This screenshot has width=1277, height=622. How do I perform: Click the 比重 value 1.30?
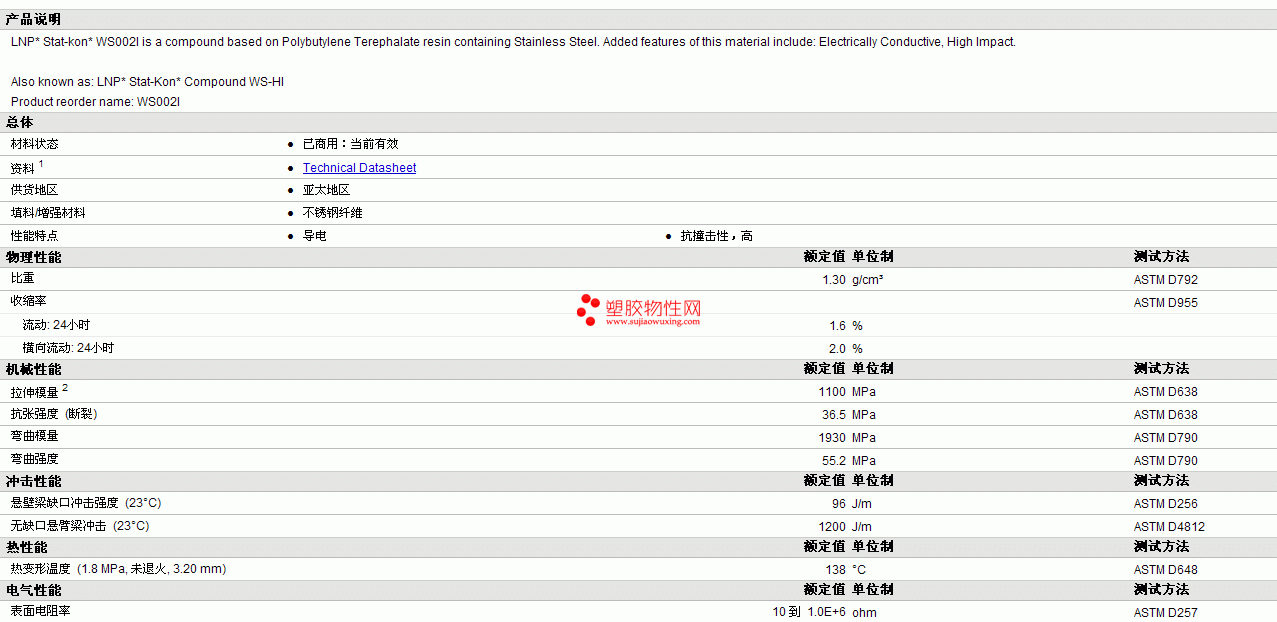coord(834,280)
